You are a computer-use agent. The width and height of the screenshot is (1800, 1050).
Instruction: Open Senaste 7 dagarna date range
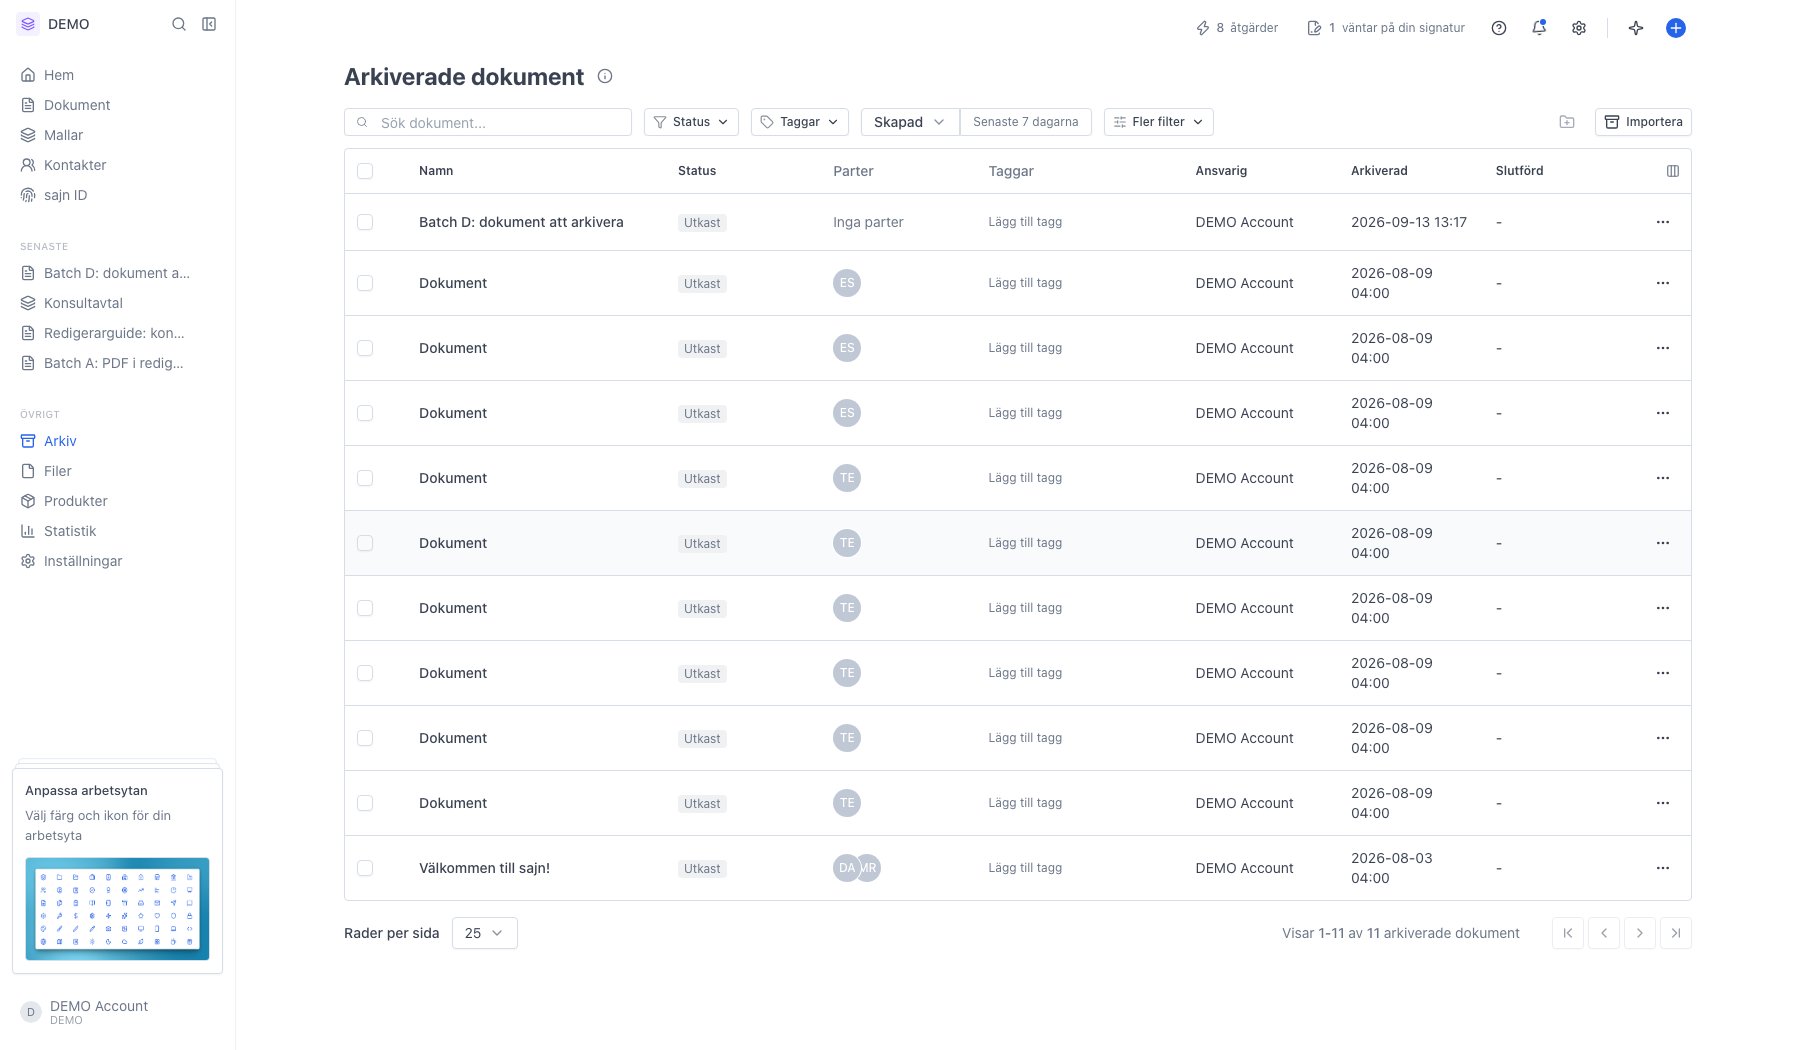(1025, 122)
